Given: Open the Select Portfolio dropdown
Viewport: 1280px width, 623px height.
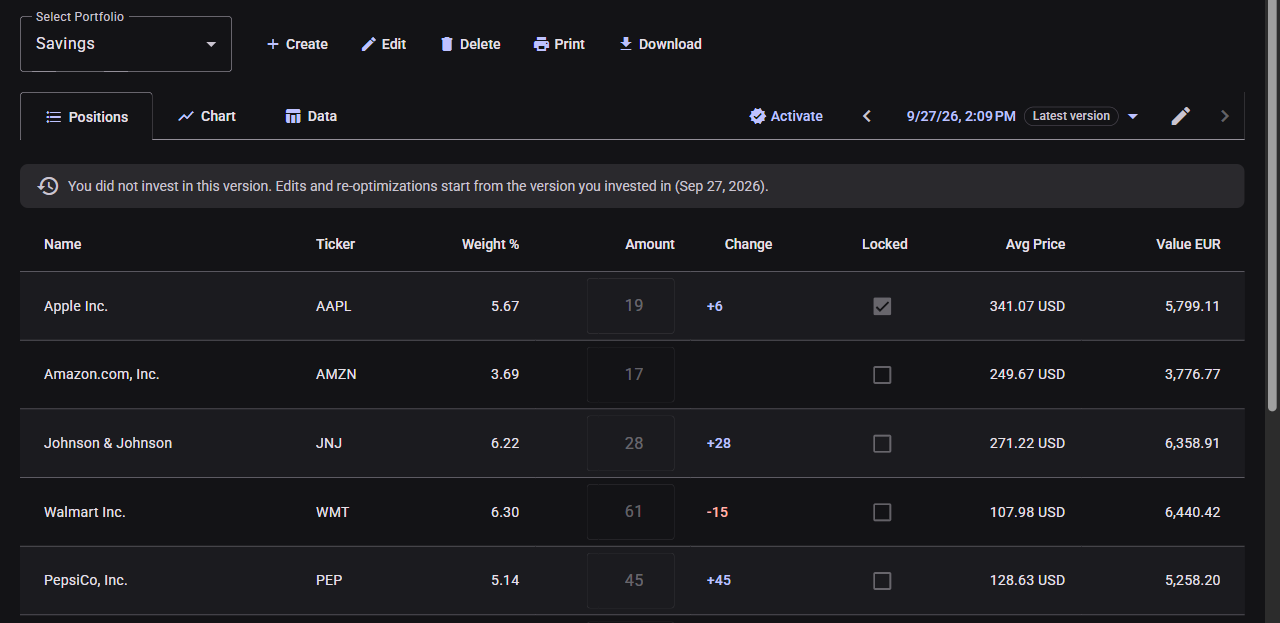Looking at the screenshot, I should click(126, 44).
